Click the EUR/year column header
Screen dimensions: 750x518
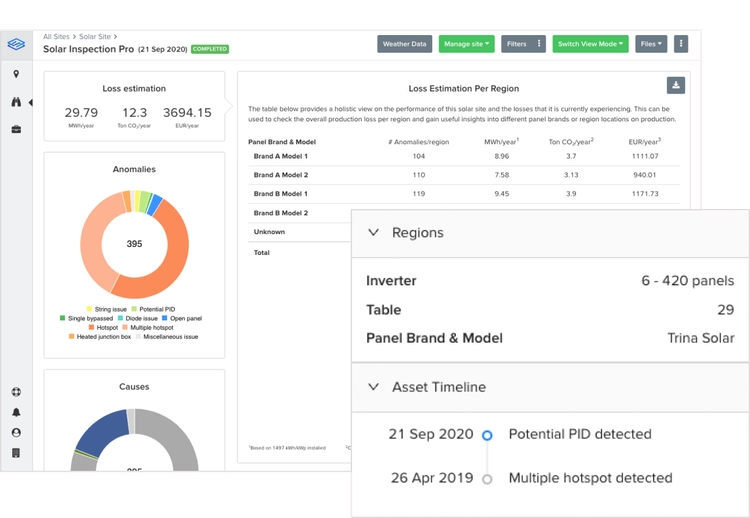click(644, 142)
